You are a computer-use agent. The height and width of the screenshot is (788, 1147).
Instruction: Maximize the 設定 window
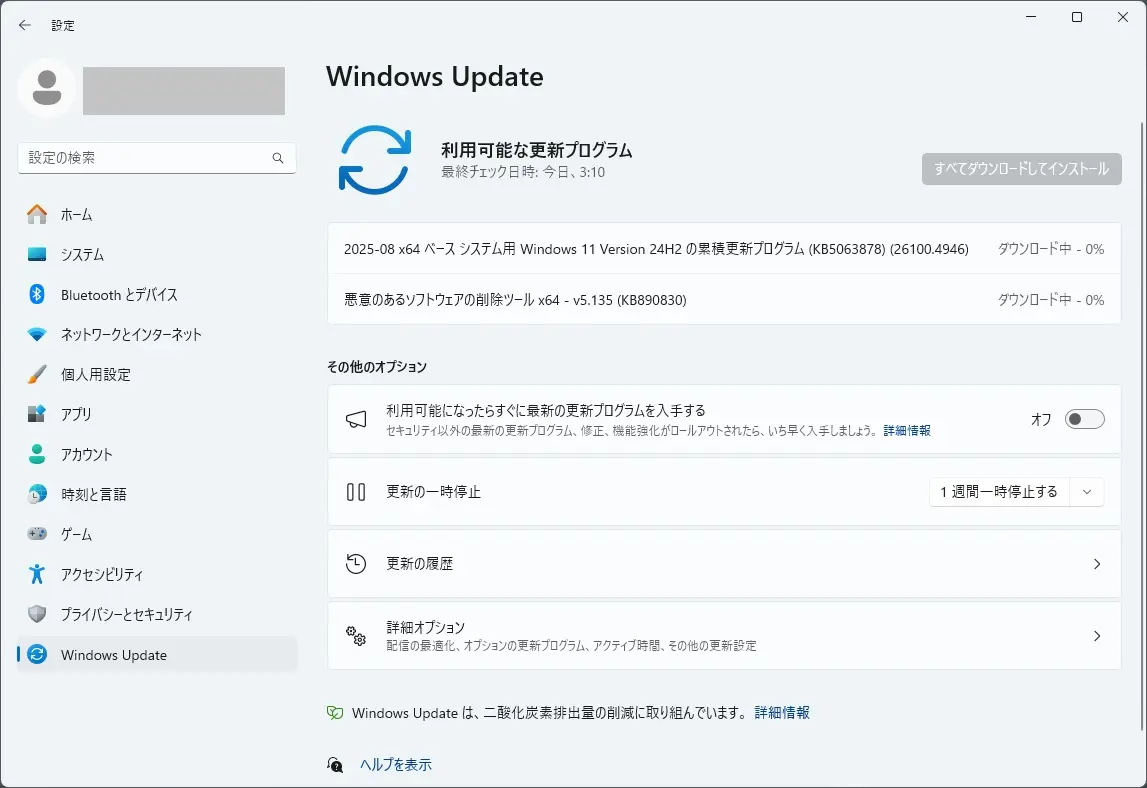point(1077,17)
